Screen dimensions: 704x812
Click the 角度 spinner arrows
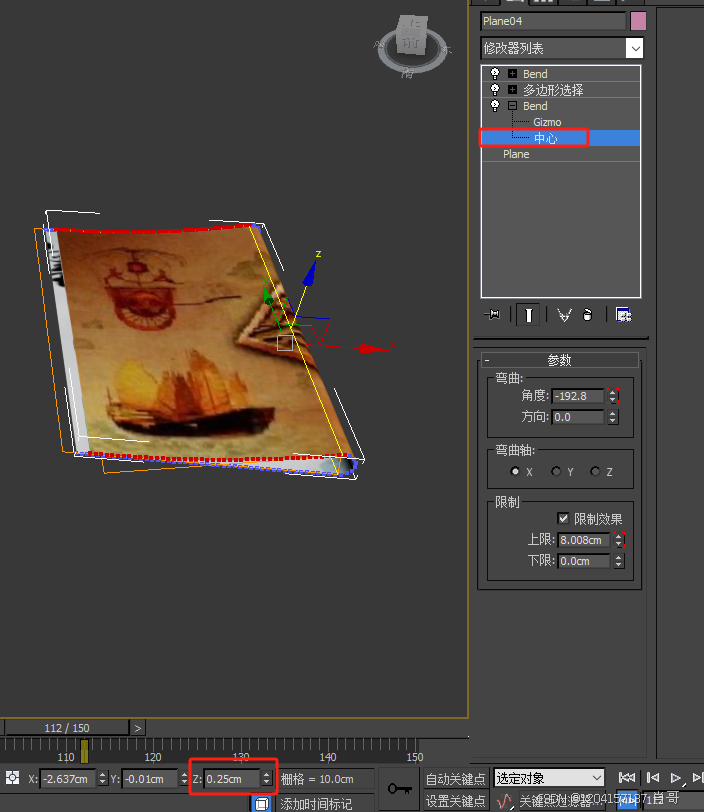click(x=613, y=396)
